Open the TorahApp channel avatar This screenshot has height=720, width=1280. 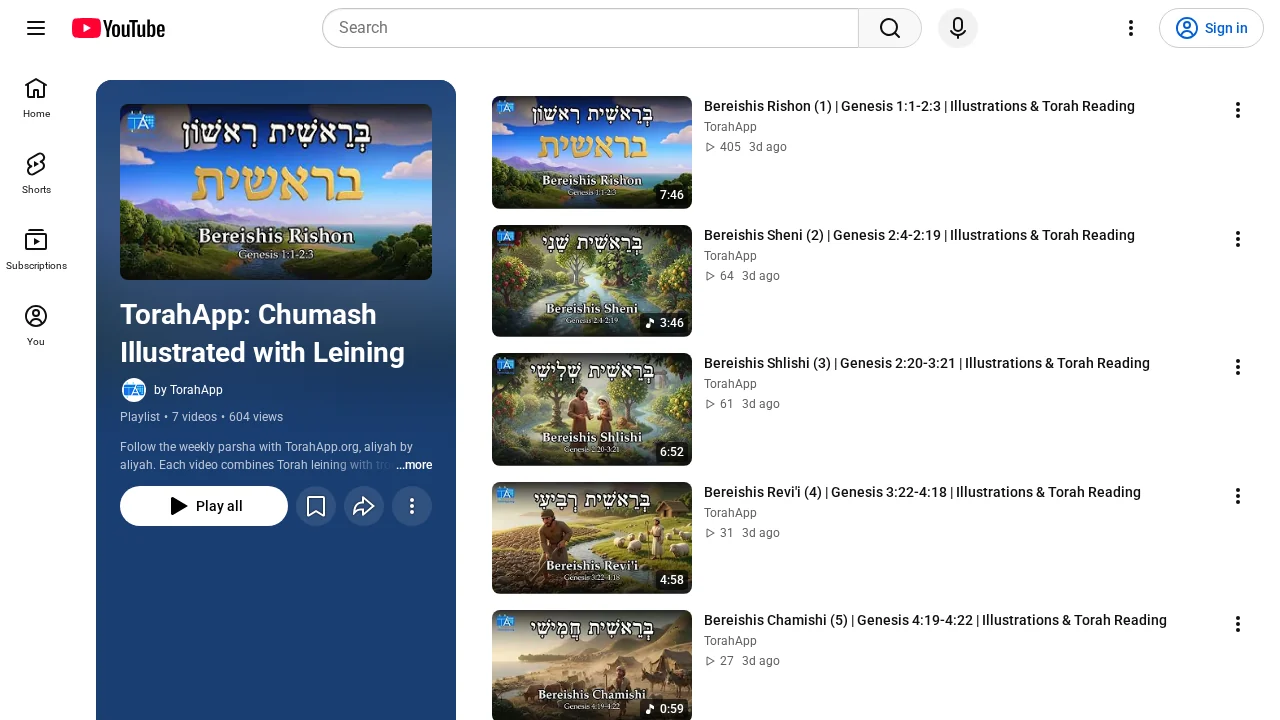click(x=134, y=390)
